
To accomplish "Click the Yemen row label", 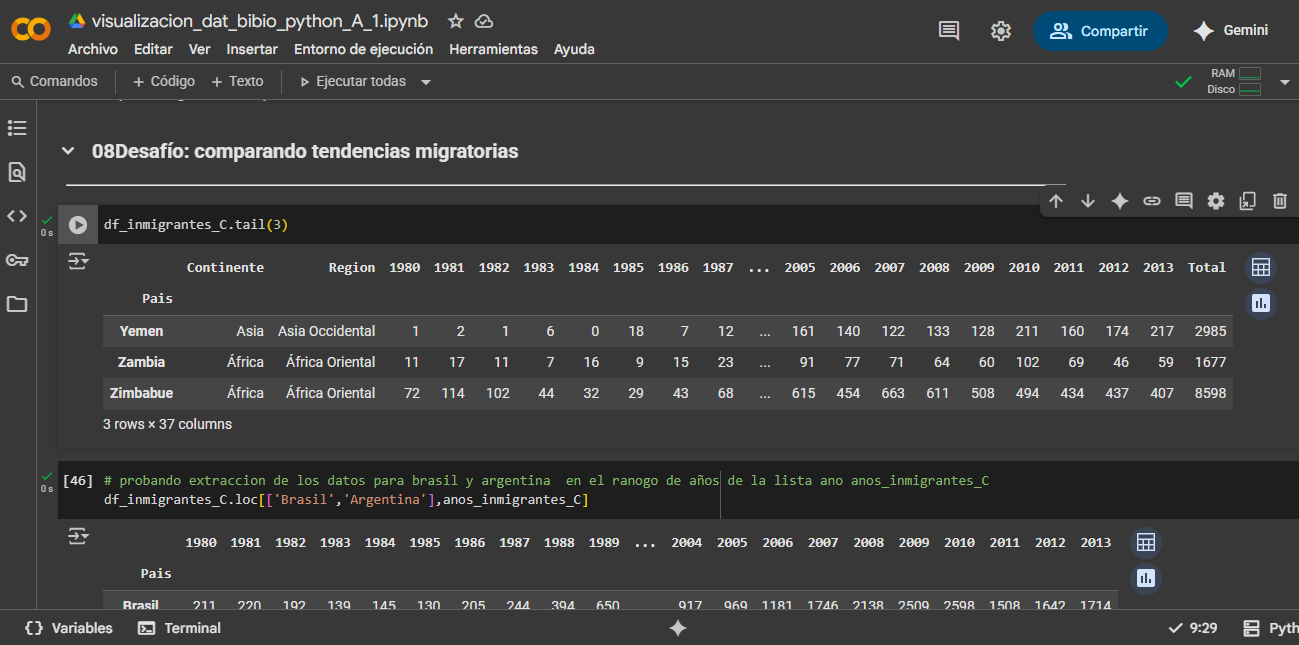I will tap(141, 331).
